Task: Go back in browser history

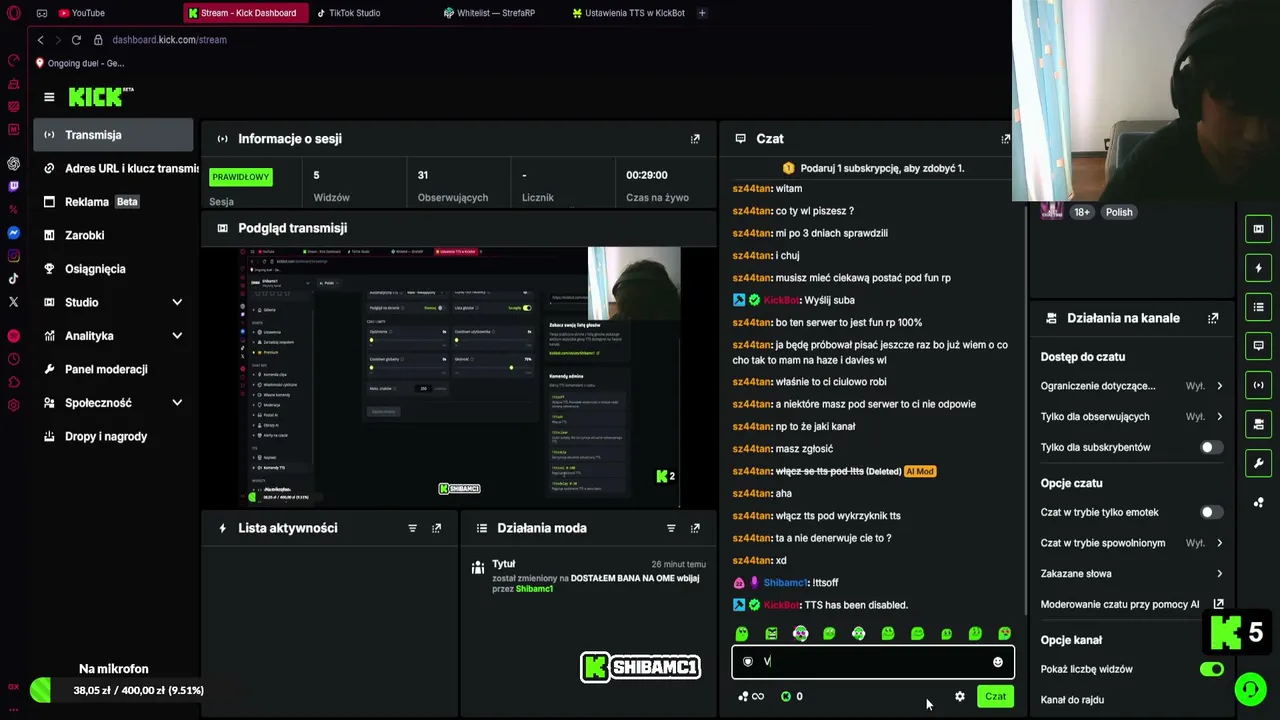Action: (x=40, y=40)
